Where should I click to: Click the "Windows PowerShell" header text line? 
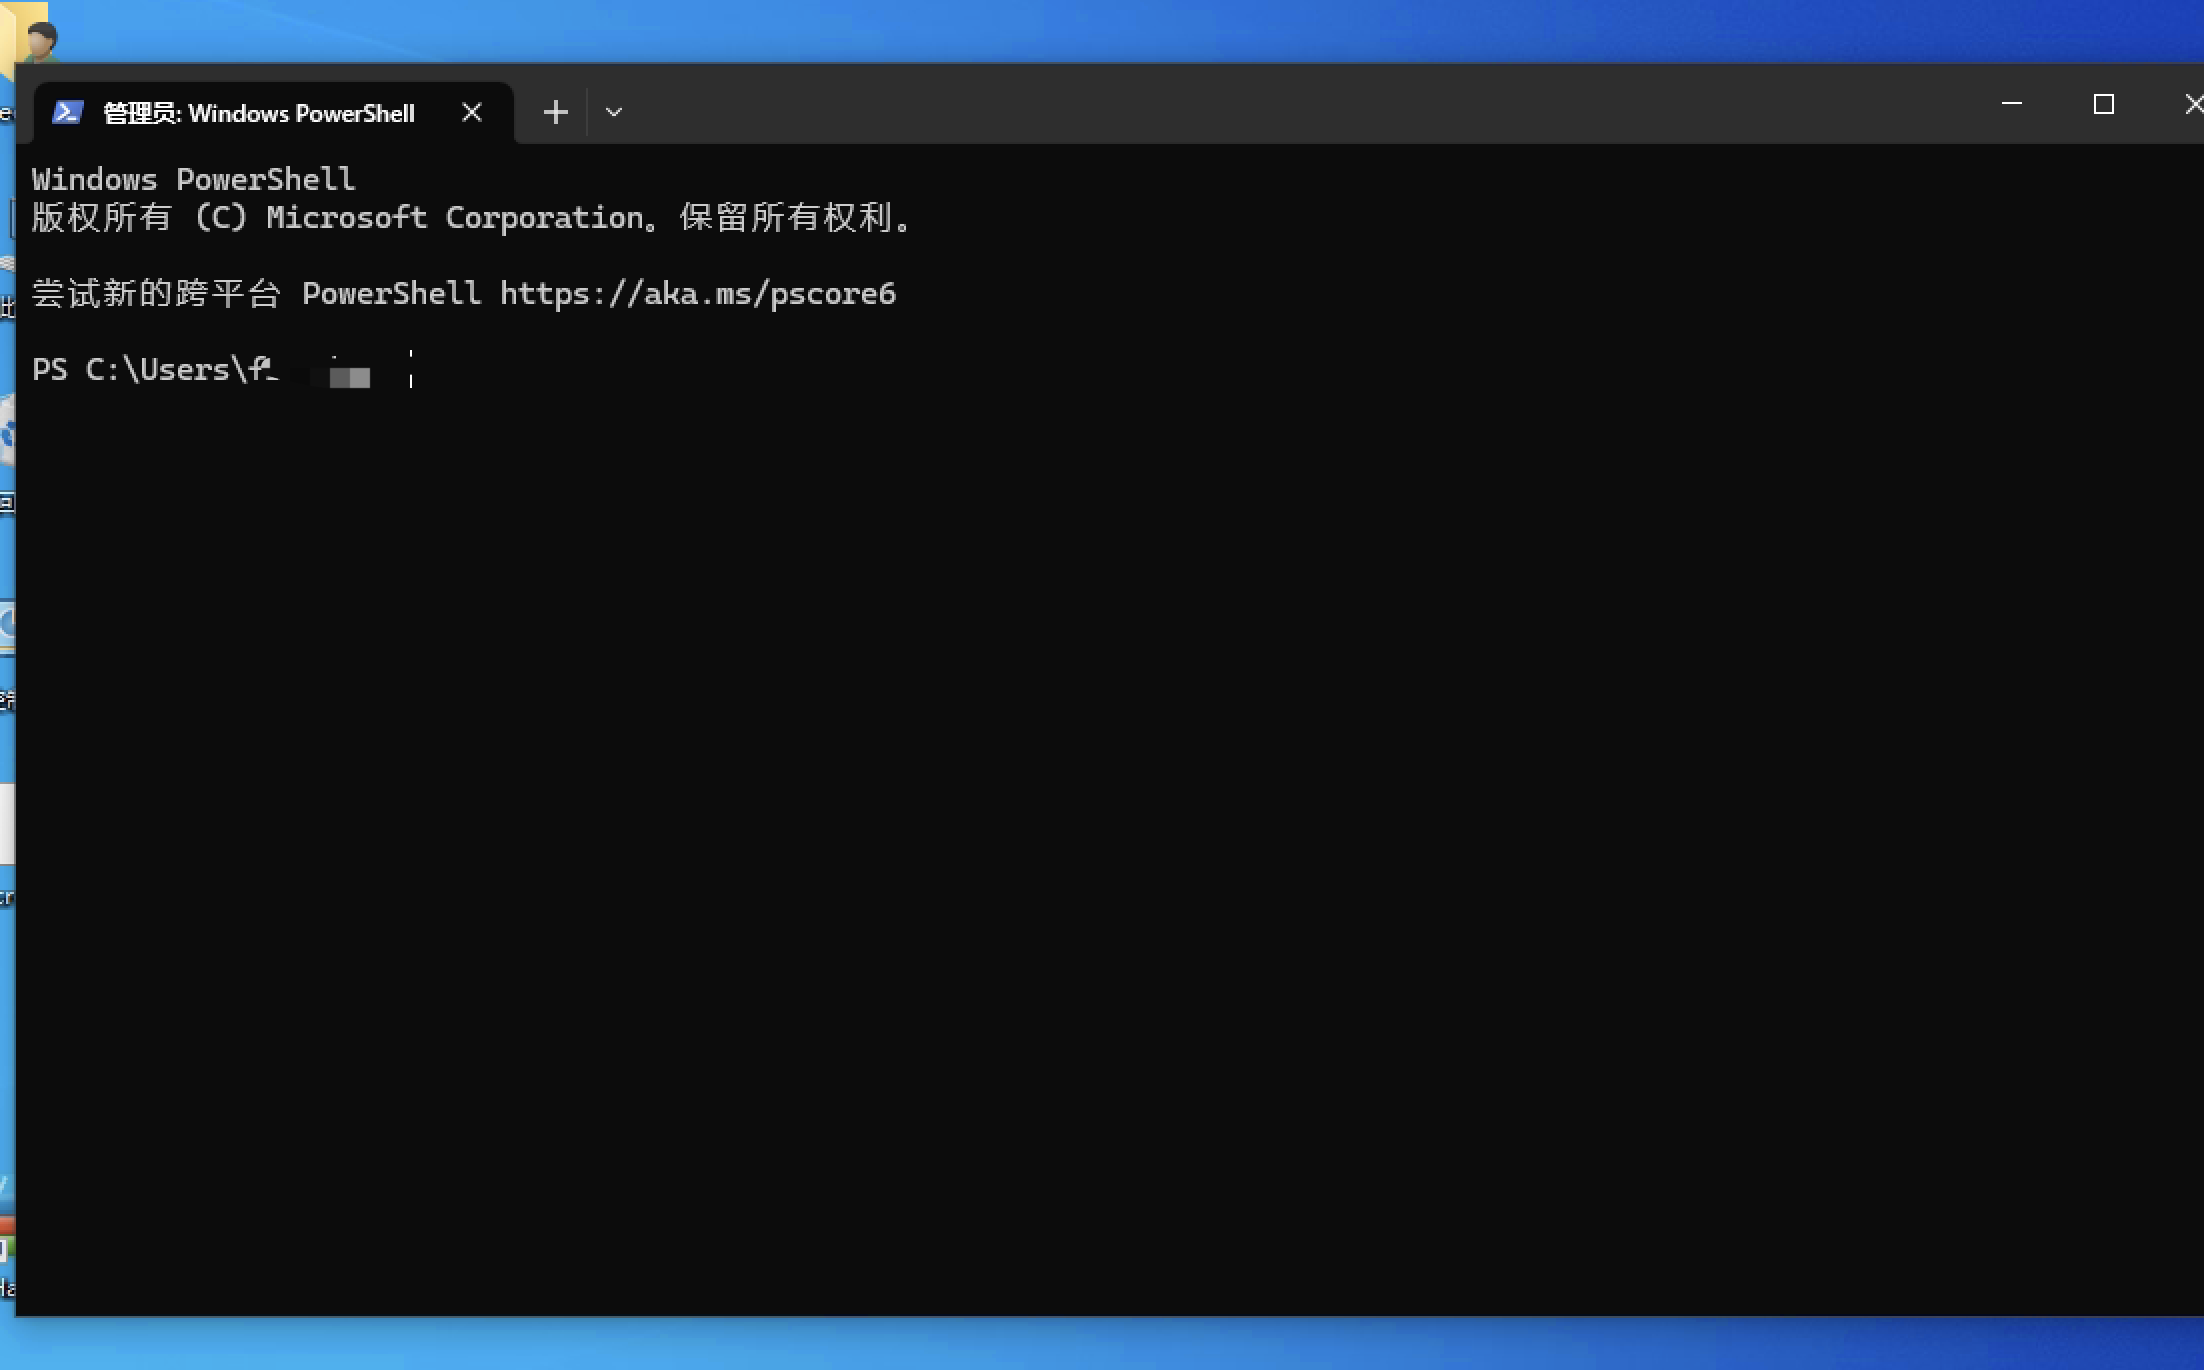pos(193,180)
